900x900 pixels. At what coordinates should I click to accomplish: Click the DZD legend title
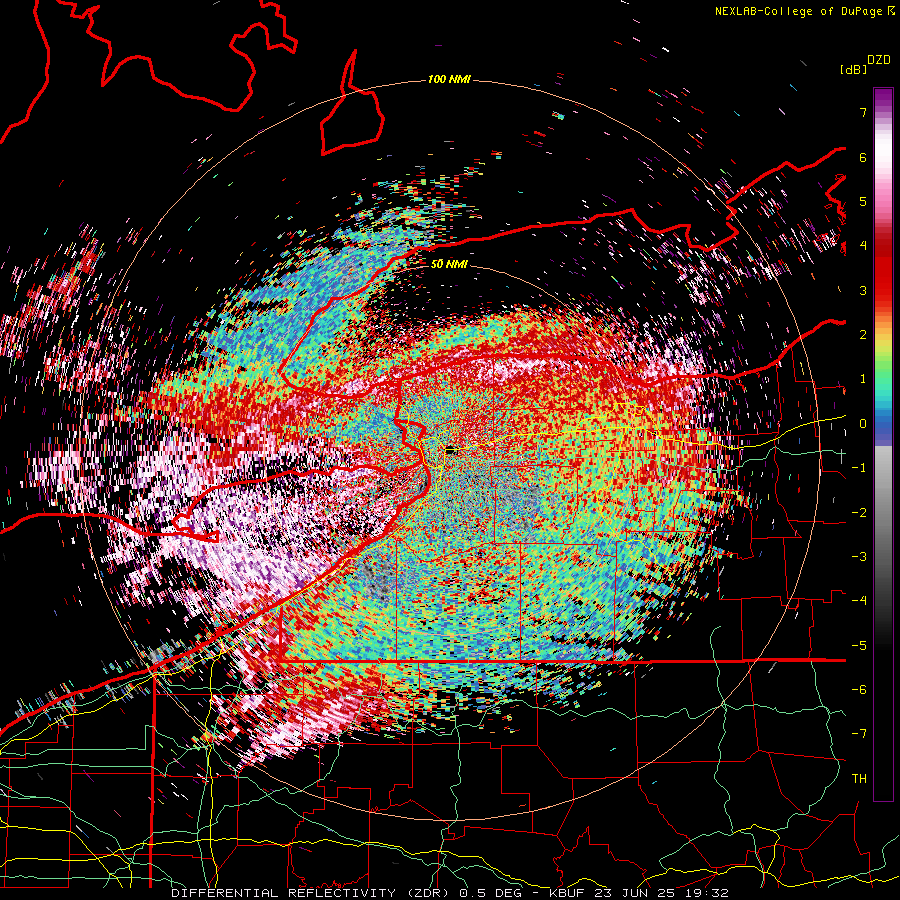click(x=879, y=60)
